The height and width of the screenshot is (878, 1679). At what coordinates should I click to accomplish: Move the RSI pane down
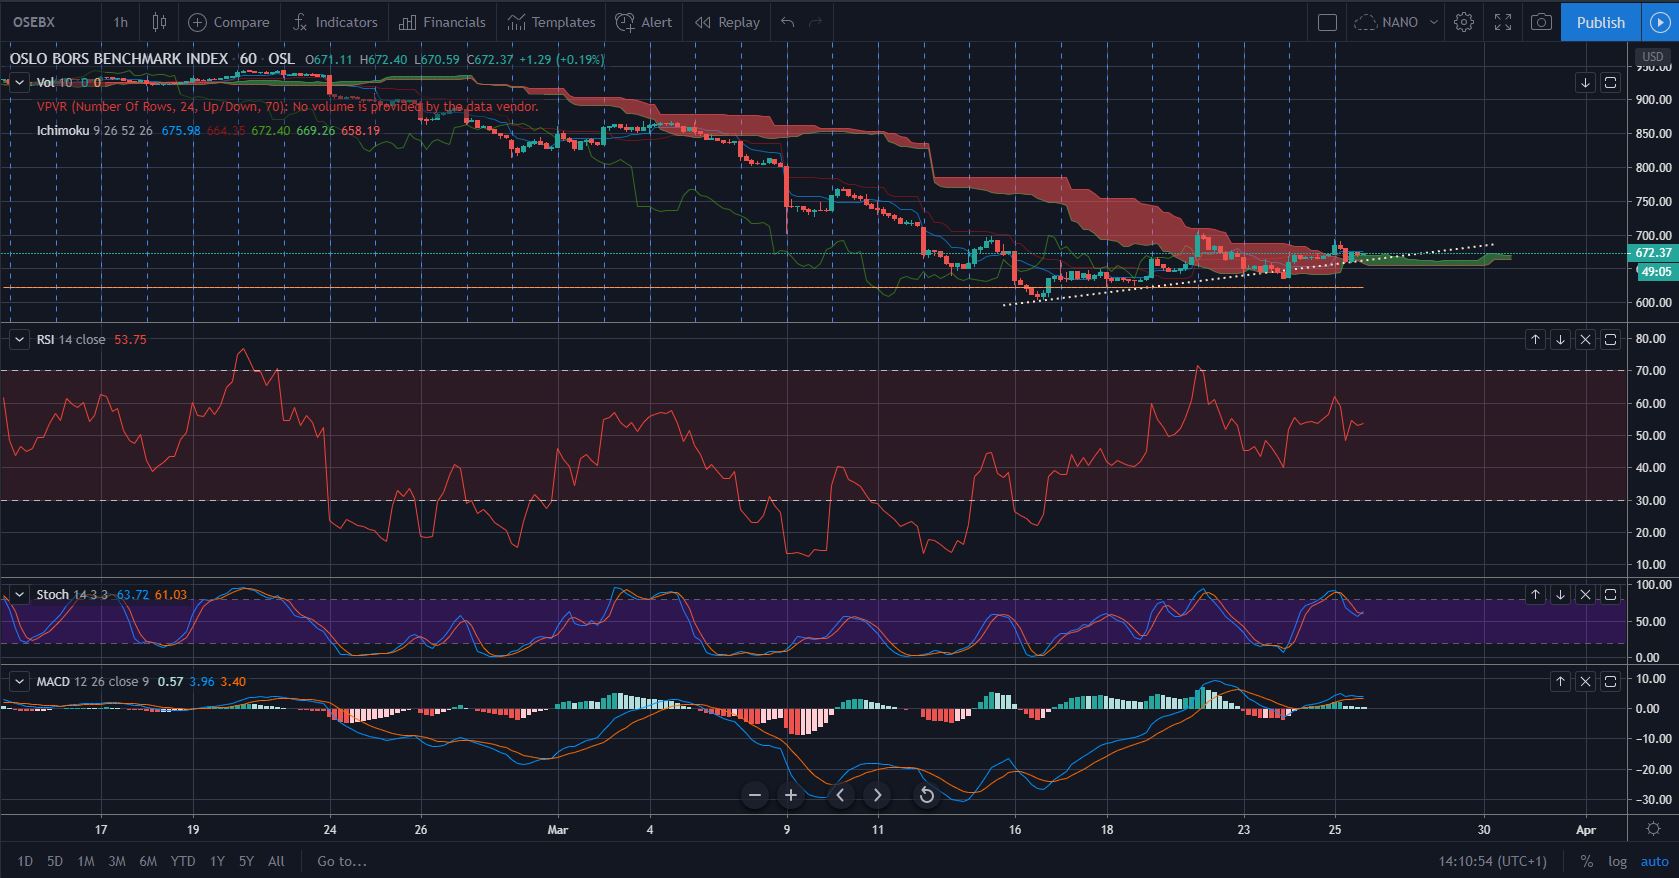click(1560, 340)
